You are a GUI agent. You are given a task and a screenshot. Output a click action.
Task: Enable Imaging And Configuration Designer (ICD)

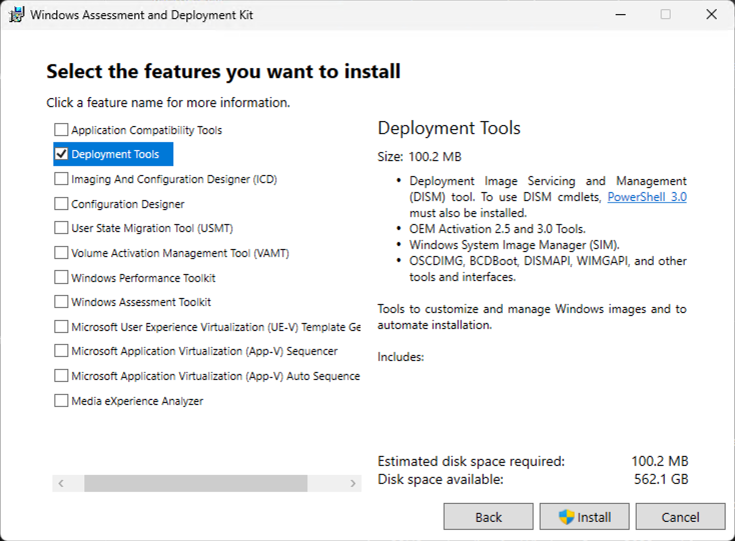point(61,179)
